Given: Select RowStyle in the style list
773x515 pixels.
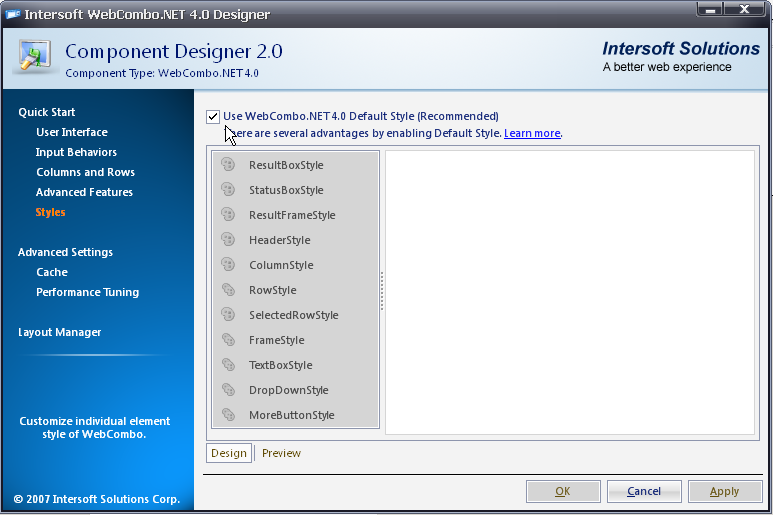Looking at the screenshot, I should [295, 290].
